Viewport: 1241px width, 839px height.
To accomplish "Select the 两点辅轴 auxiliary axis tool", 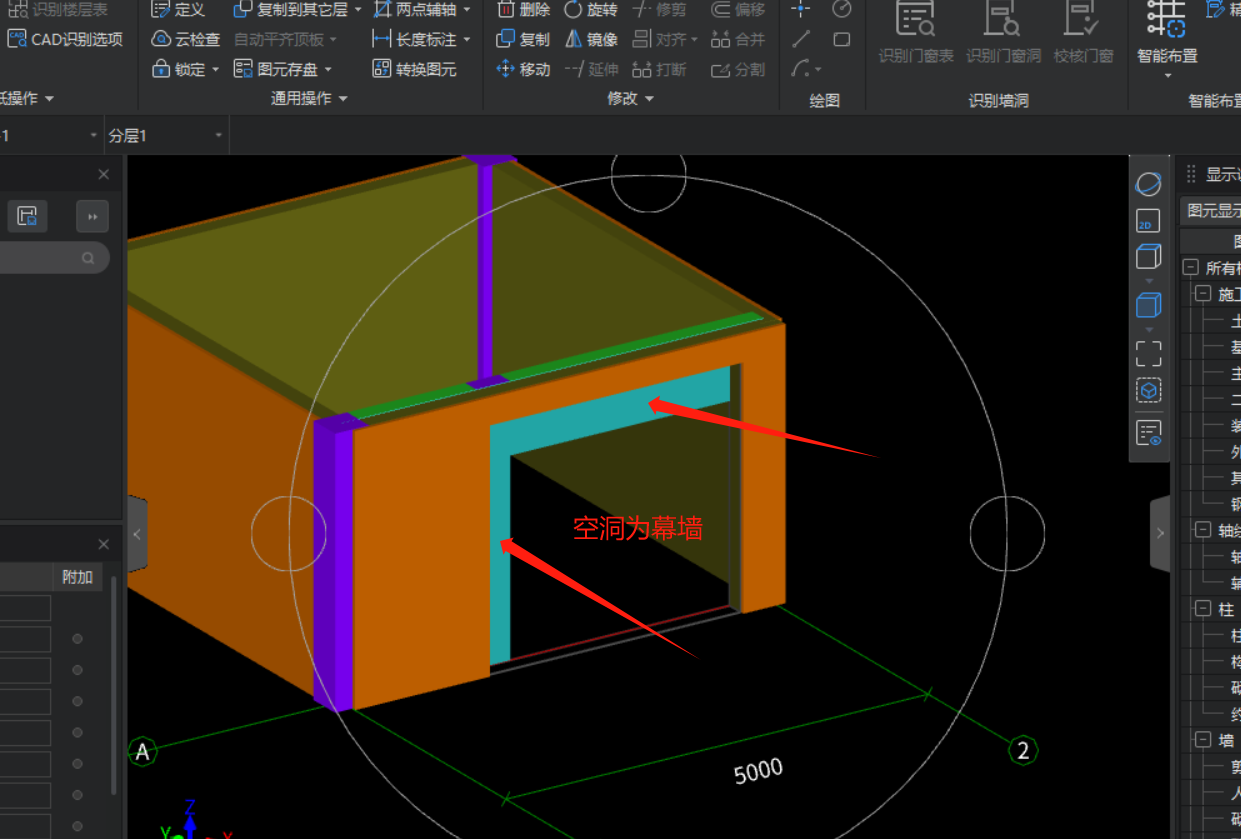I will click(414, 9).
